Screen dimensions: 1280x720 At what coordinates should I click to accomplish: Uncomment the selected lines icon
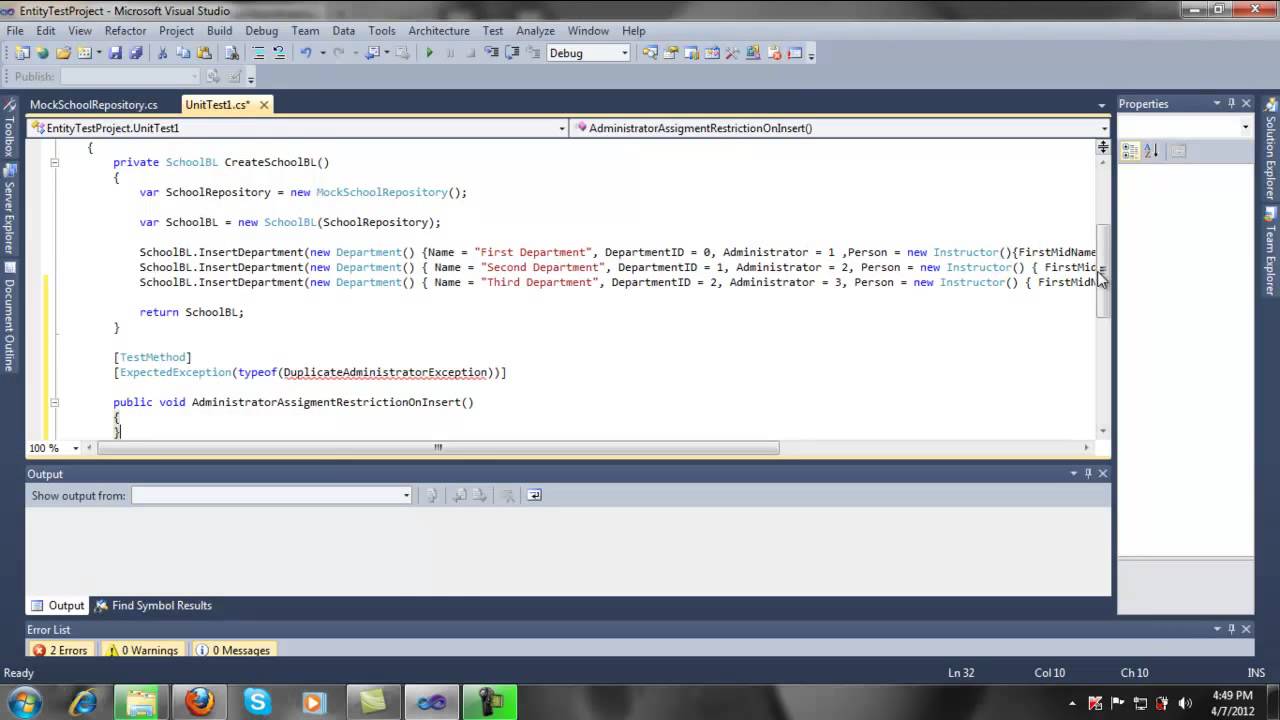tap(279, 53)
